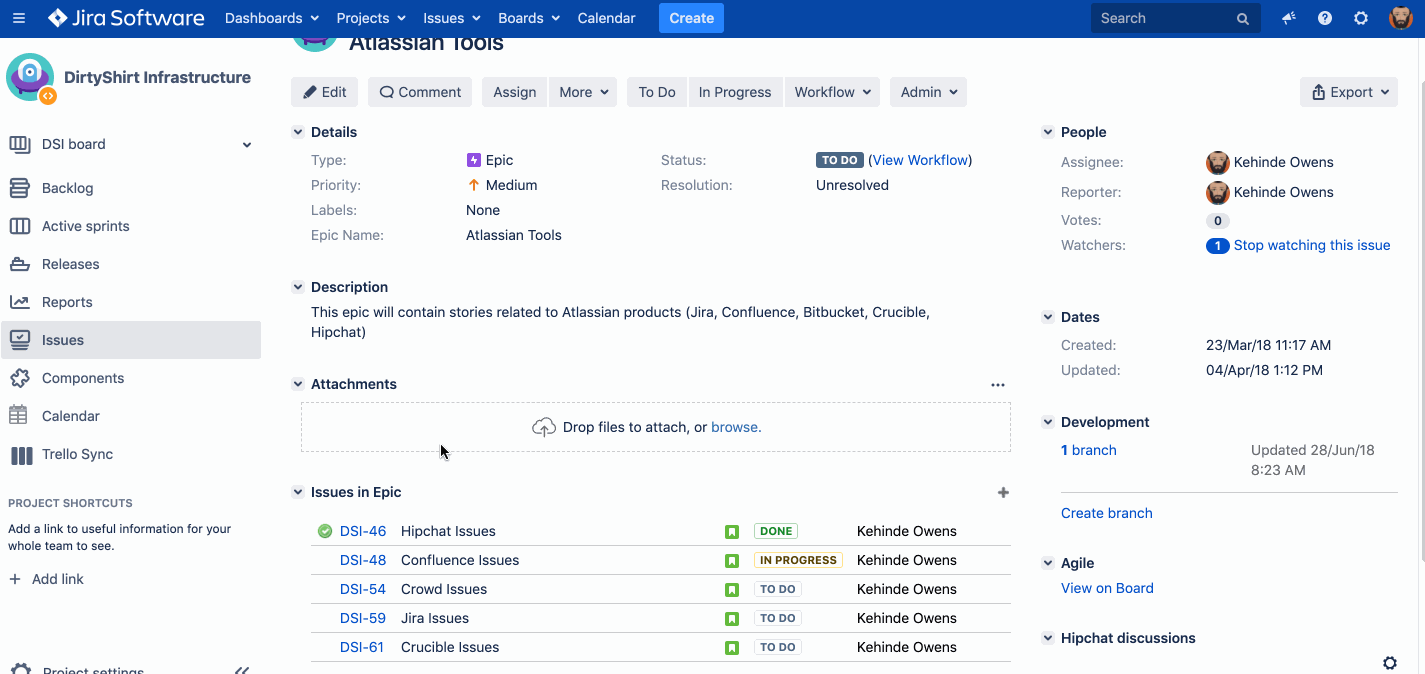The image size is (1425, 674).
Task: Open the Attachments three-dot options menu
Action: click(997, 384)
